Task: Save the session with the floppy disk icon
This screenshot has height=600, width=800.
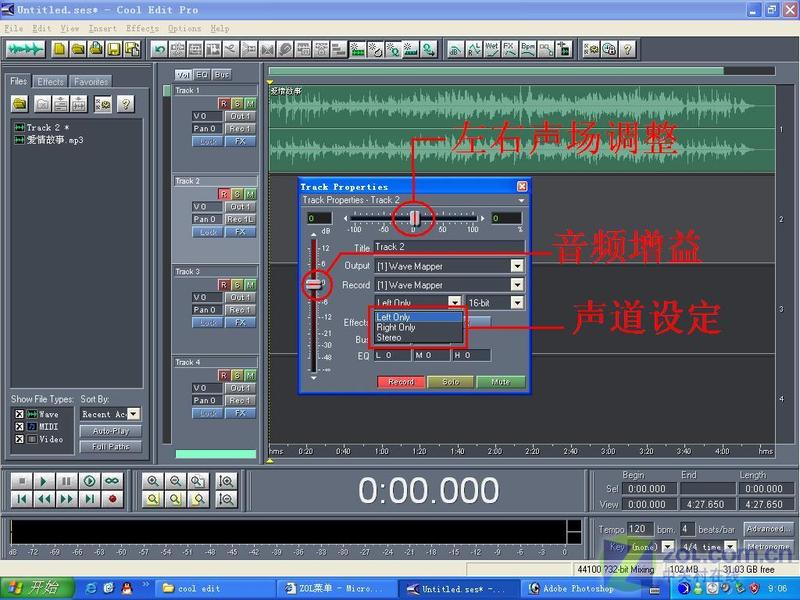Action: (114, 49)
